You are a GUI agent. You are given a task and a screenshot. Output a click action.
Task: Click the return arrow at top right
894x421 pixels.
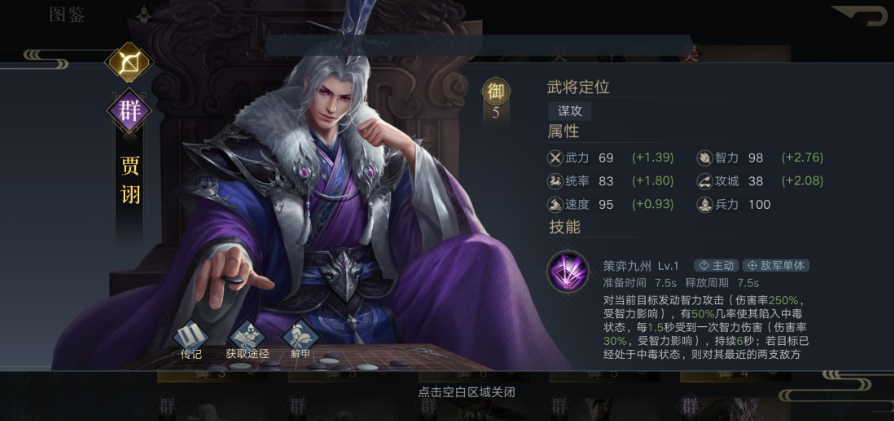point(861,14)
